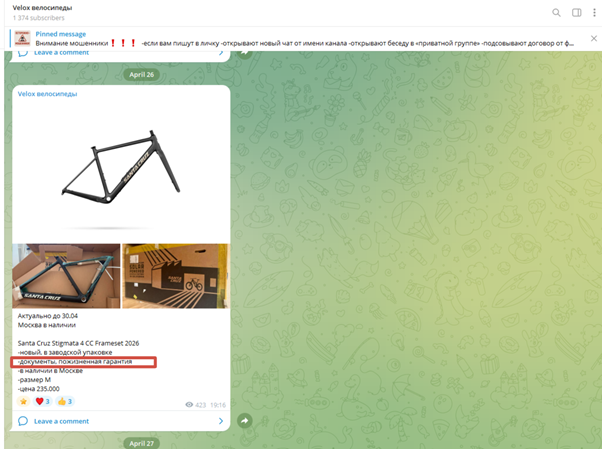Expand previous post comments via top chevron
The image size is (602, 449).
click(221, 53)
